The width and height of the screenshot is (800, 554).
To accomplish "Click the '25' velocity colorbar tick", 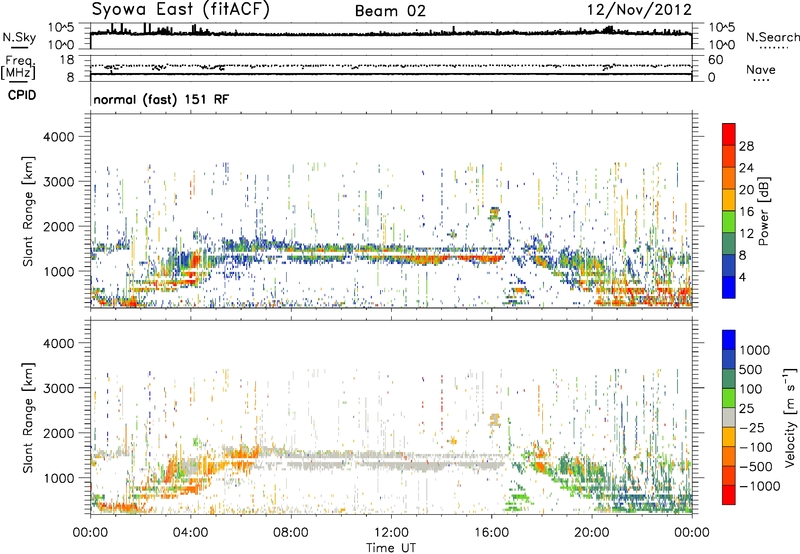I will coord(746,408).
